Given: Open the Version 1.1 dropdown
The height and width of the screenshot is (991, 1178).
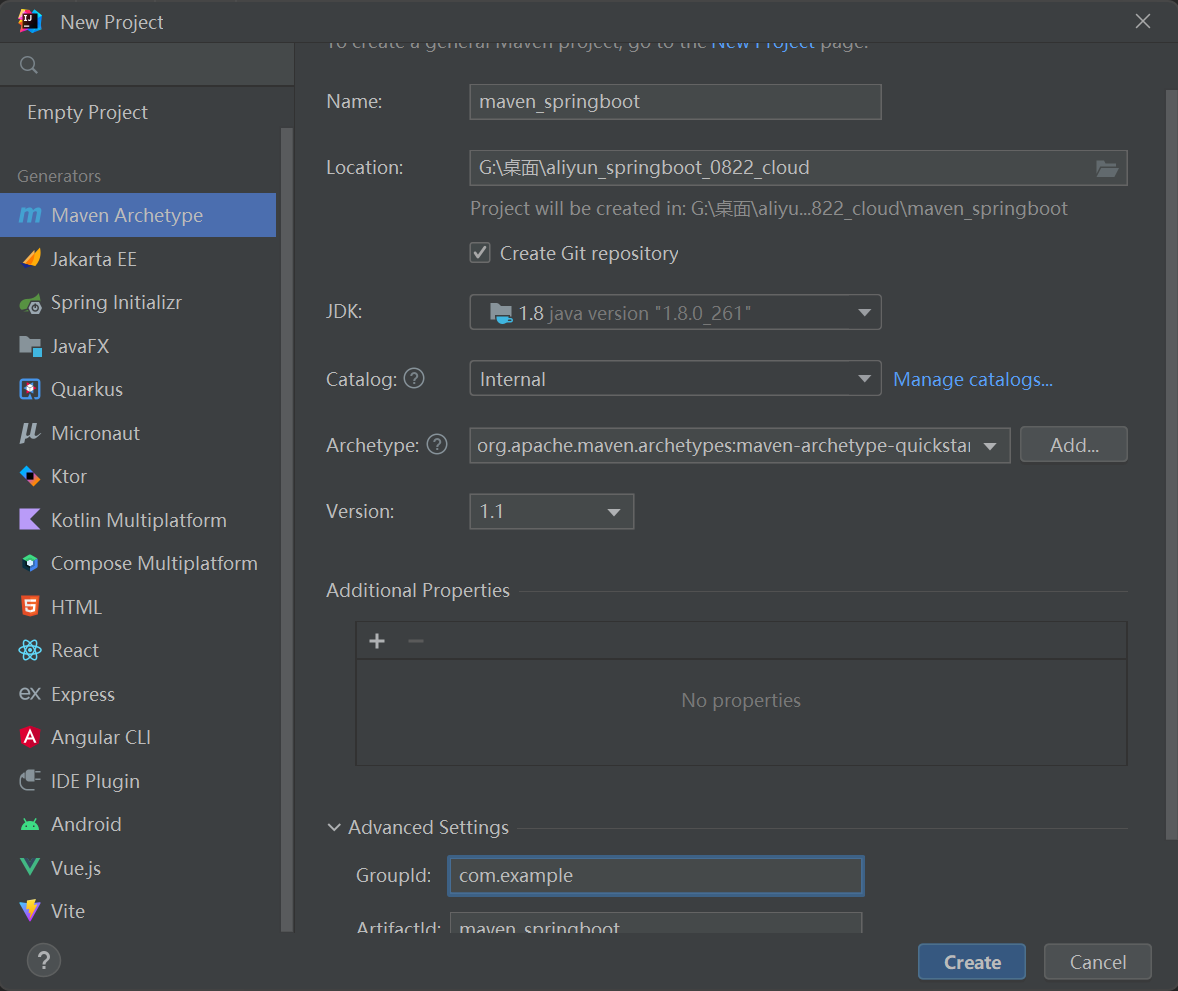Looking at the screenshot, I should point(551,512).
